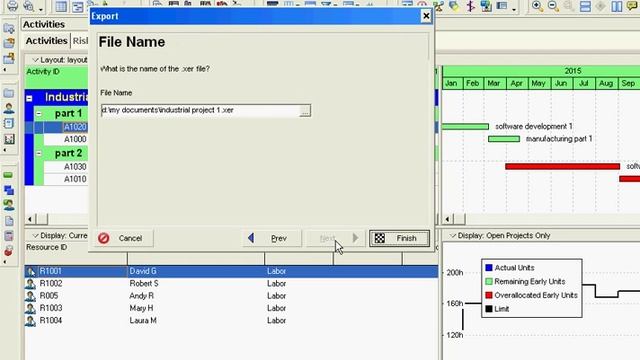Open Resources person icon in sidebar
The width and height of the screenshot is (640, 360).
pyautogui.click(x=9, y=108)
